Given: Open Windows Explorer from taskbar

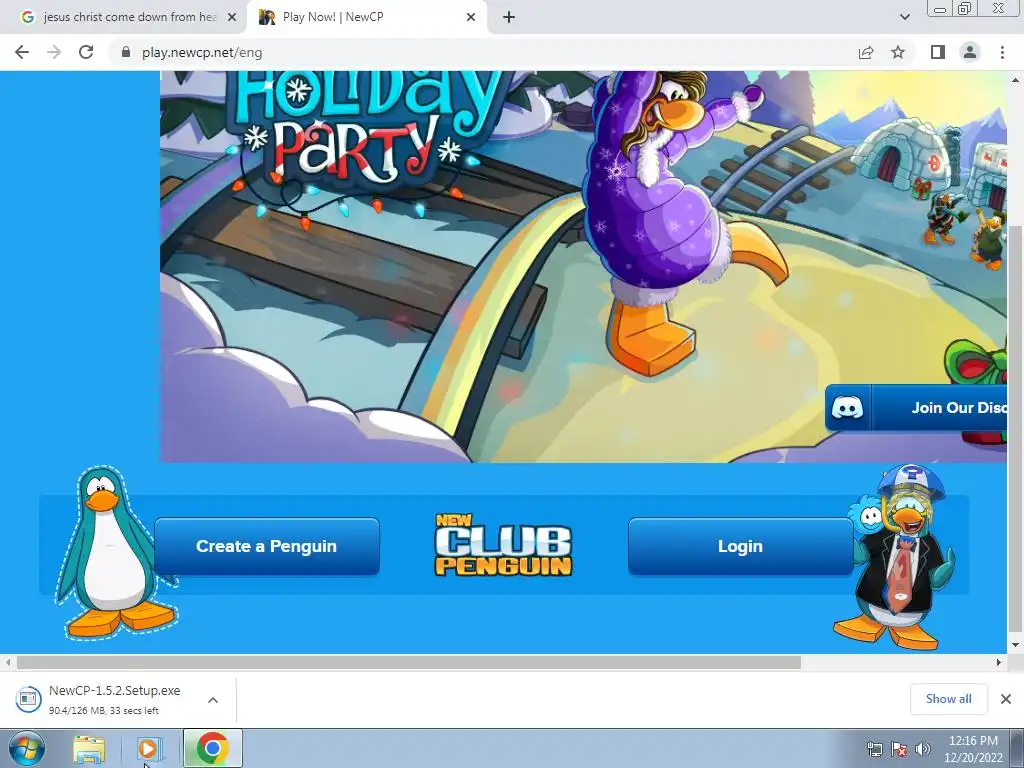Looking at the screenshot, I should click(x=89, y=748).
